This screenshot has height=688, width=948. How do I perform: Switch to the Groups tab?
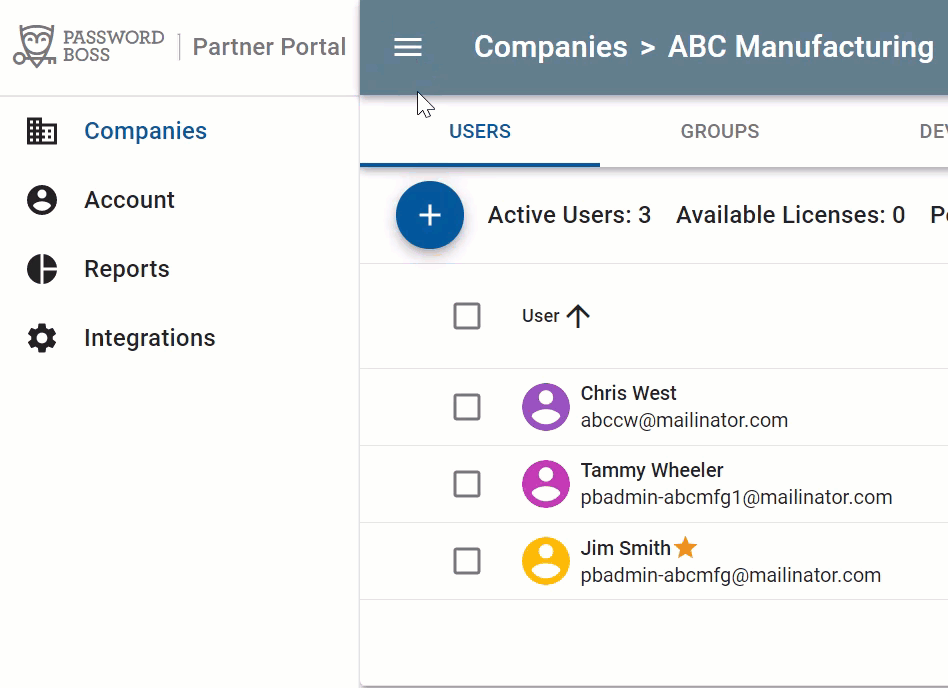click(720, 131)
